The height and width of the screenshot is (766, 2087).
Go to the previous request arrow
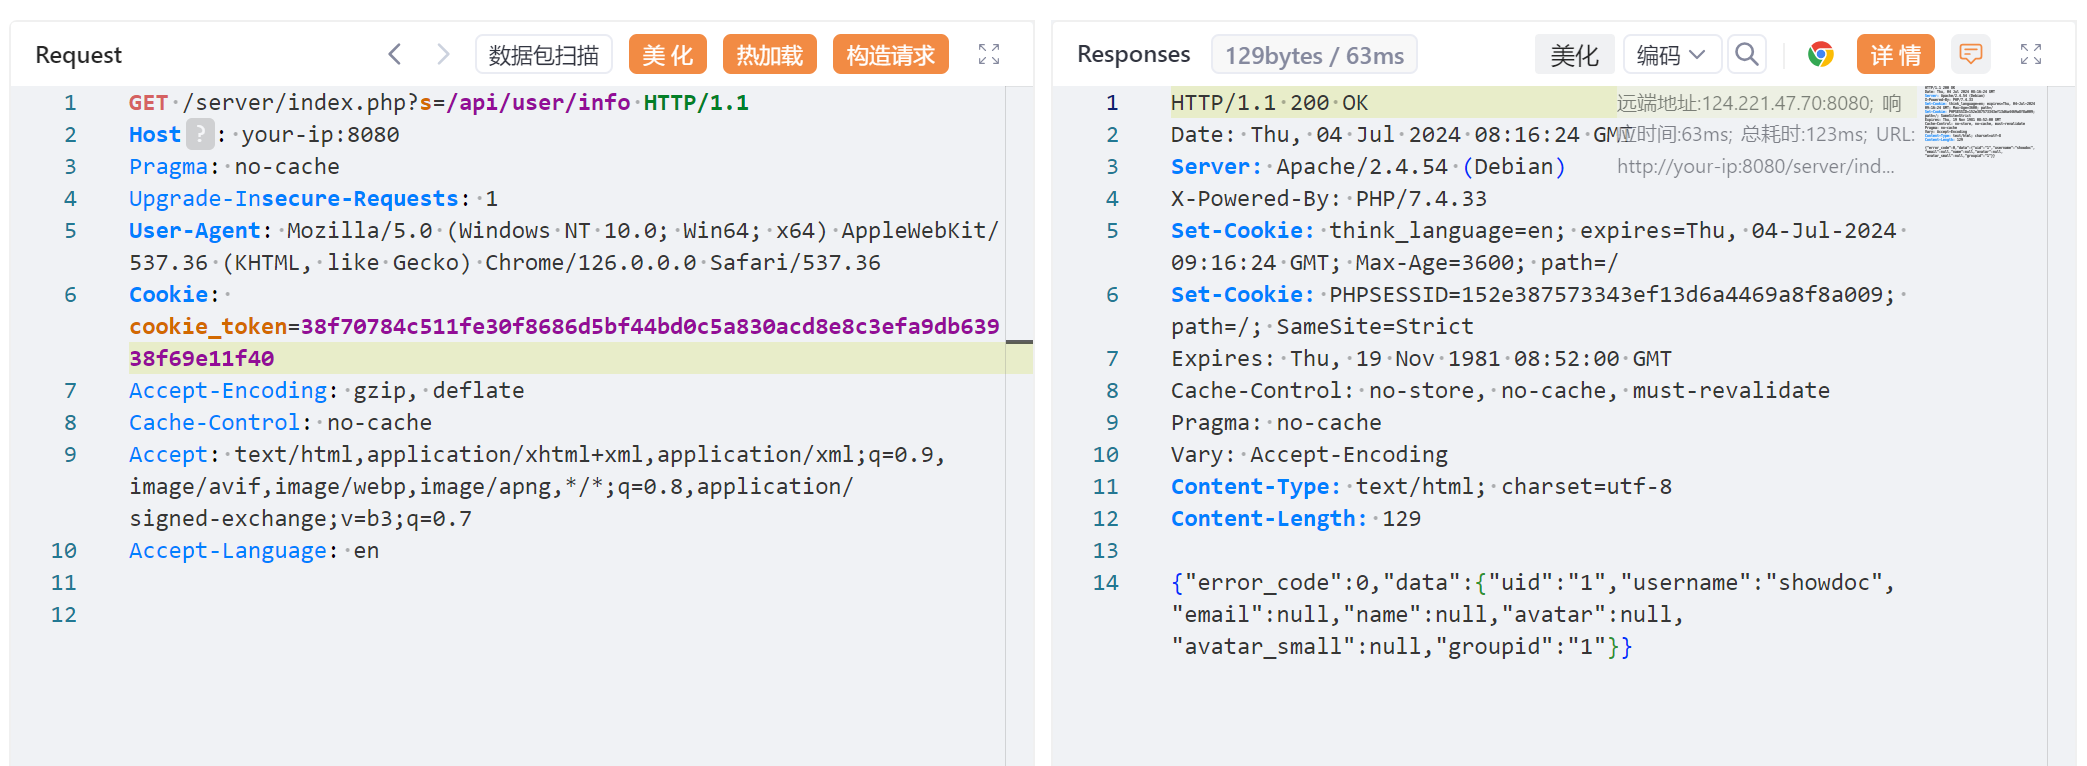[x=395, y=54]
